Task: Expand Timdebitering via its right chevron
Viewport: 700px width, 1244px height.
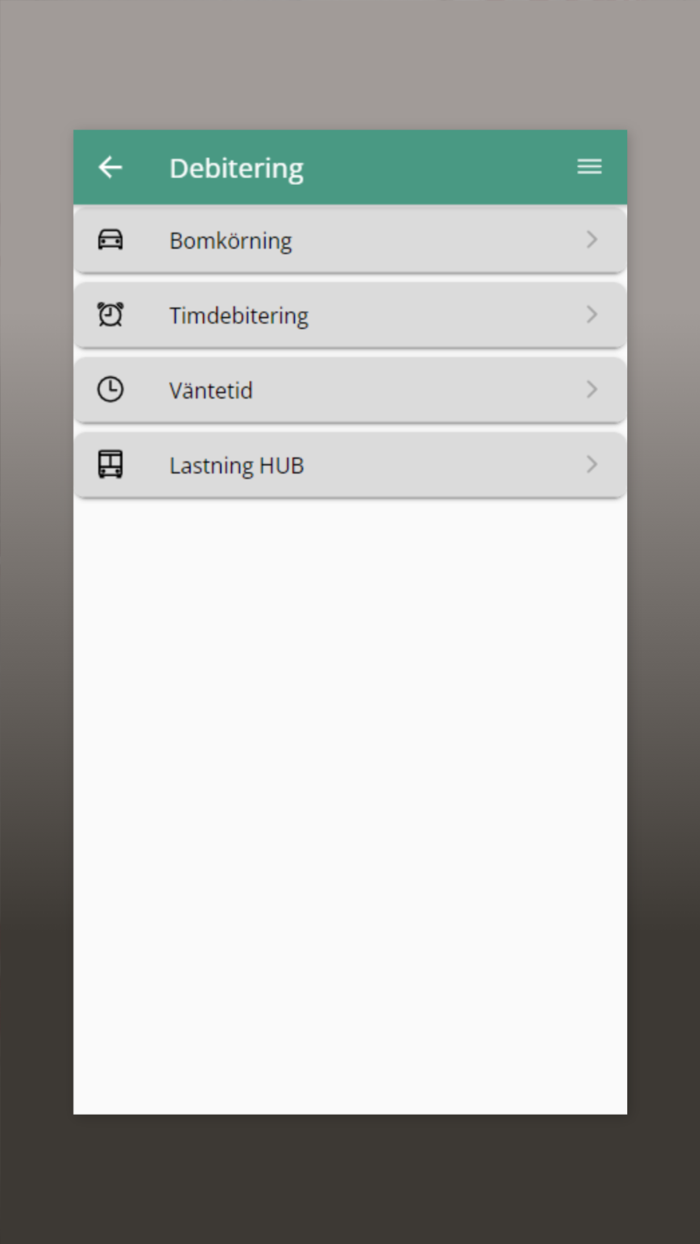Action: [592, 315]
